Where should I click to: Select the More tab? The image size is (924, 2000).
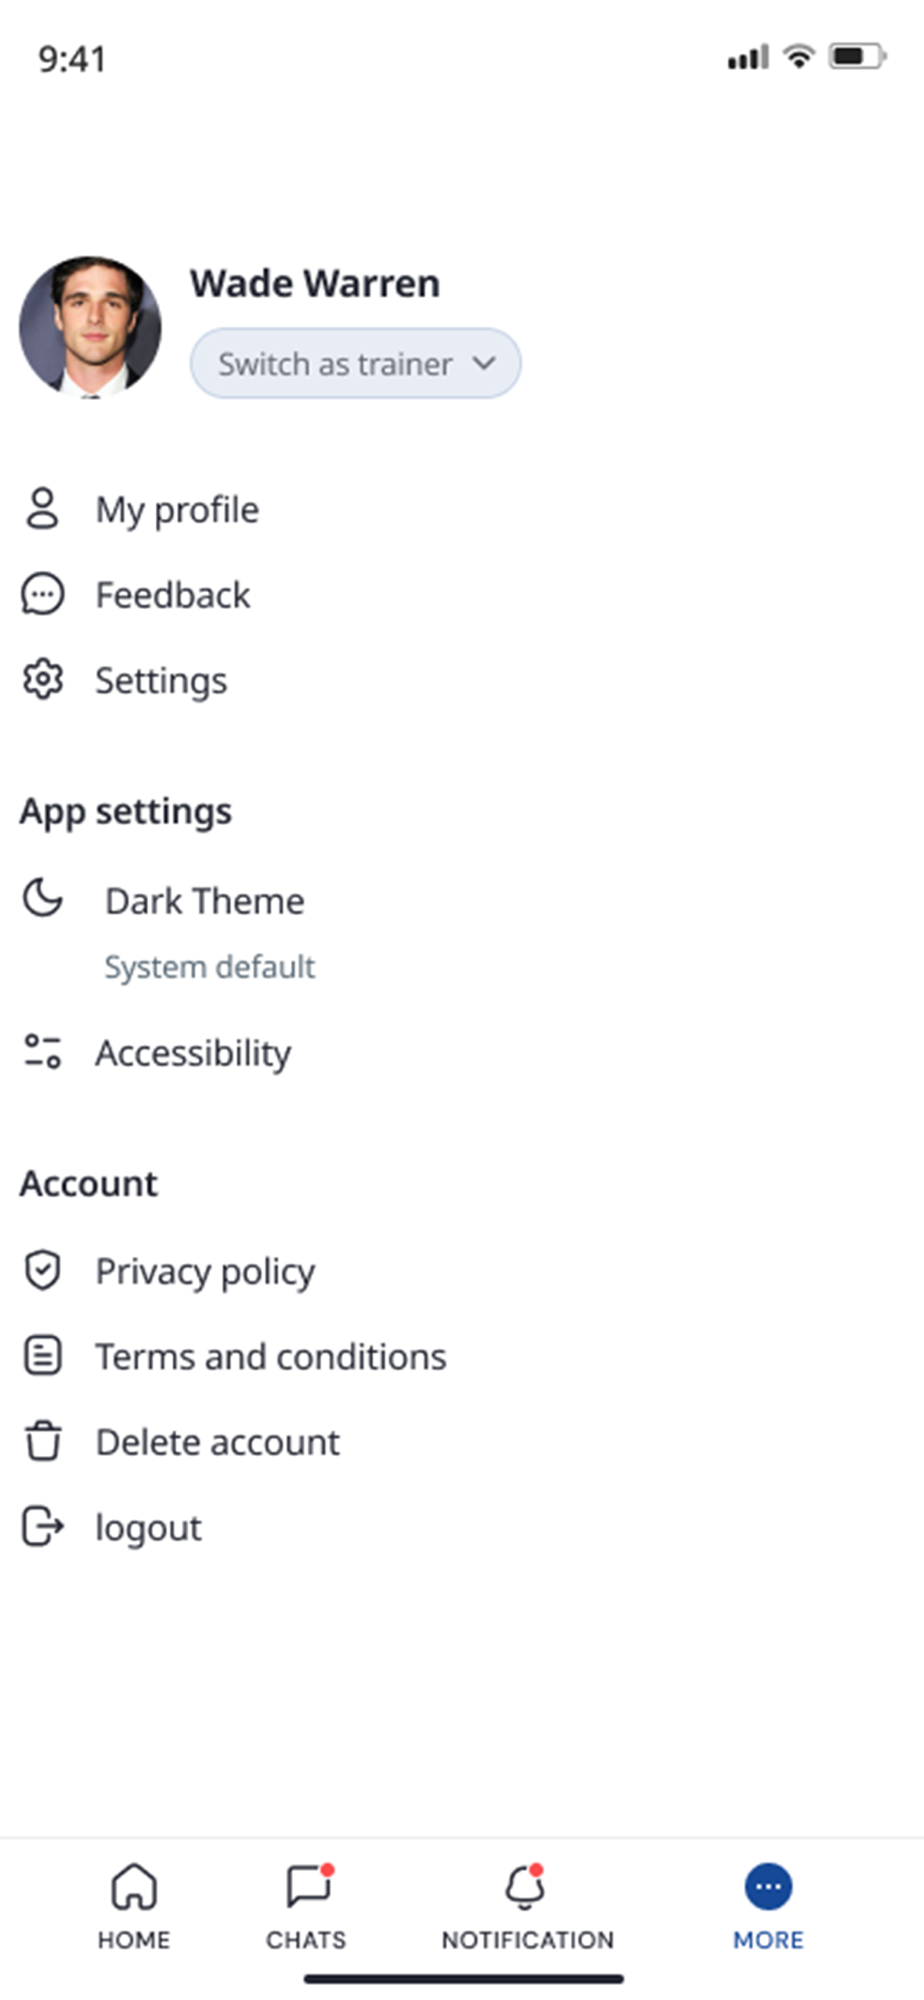point(768,1906)
